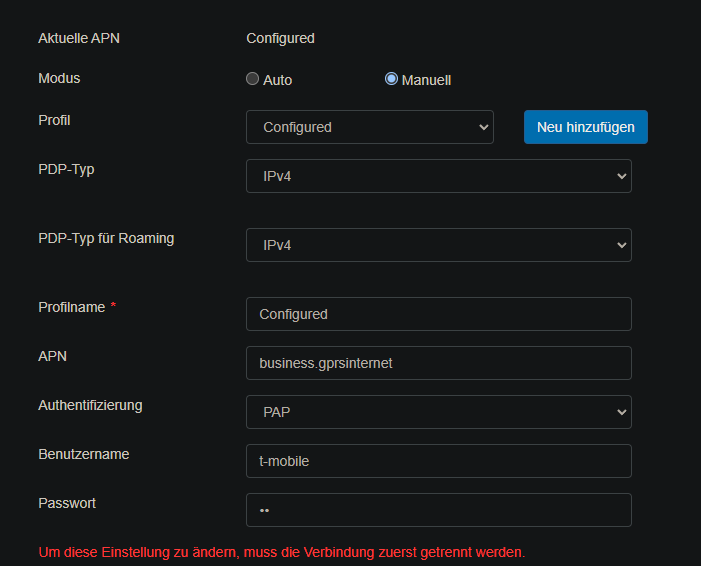Screen dimensions: 701x566
Task: Click the Passwort label
Action: pyautogui.click(x=67, y=503)
